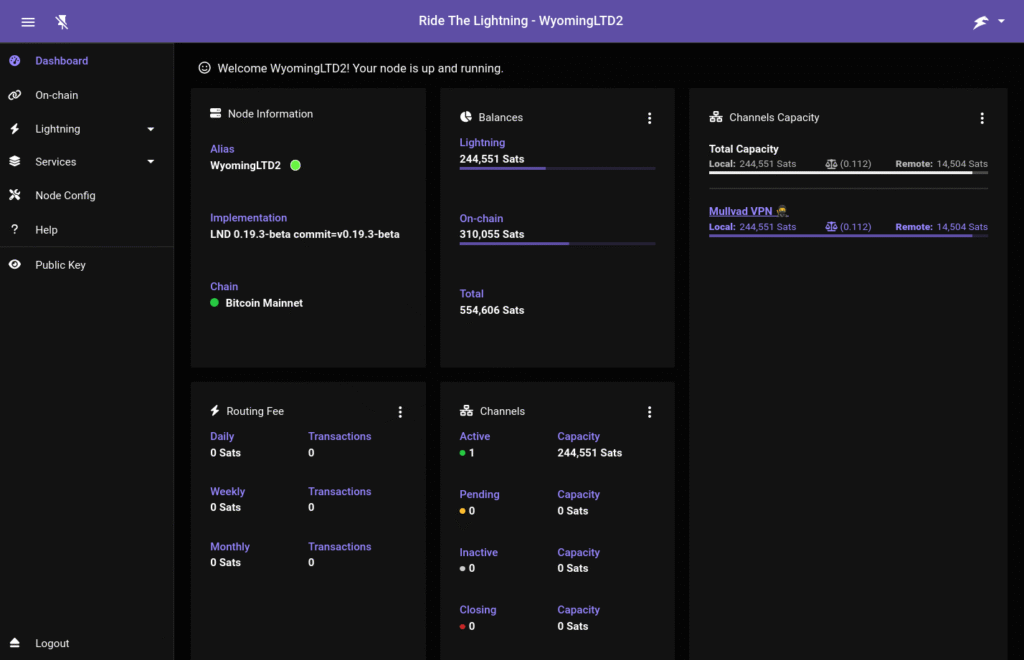This screenshot has width=1024, height=660.
Task: Click the Node Config tools icon
Action: [15, 195]
